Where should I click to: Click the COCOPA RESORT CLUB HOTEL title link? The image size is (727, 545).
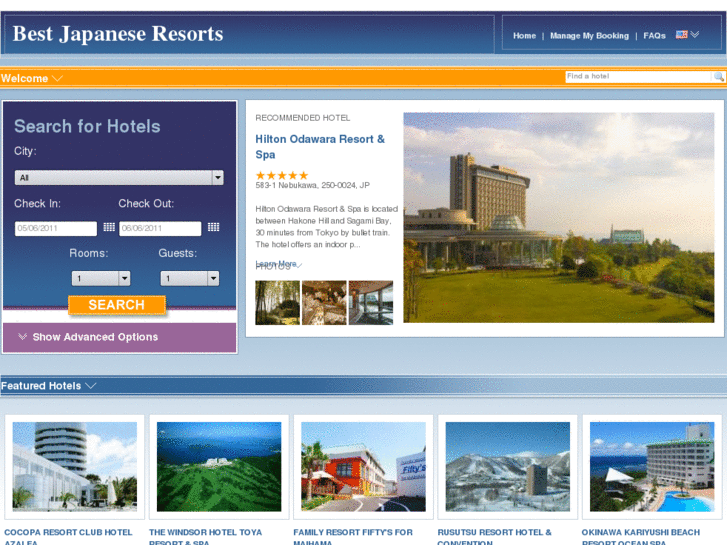coord(68,536)
